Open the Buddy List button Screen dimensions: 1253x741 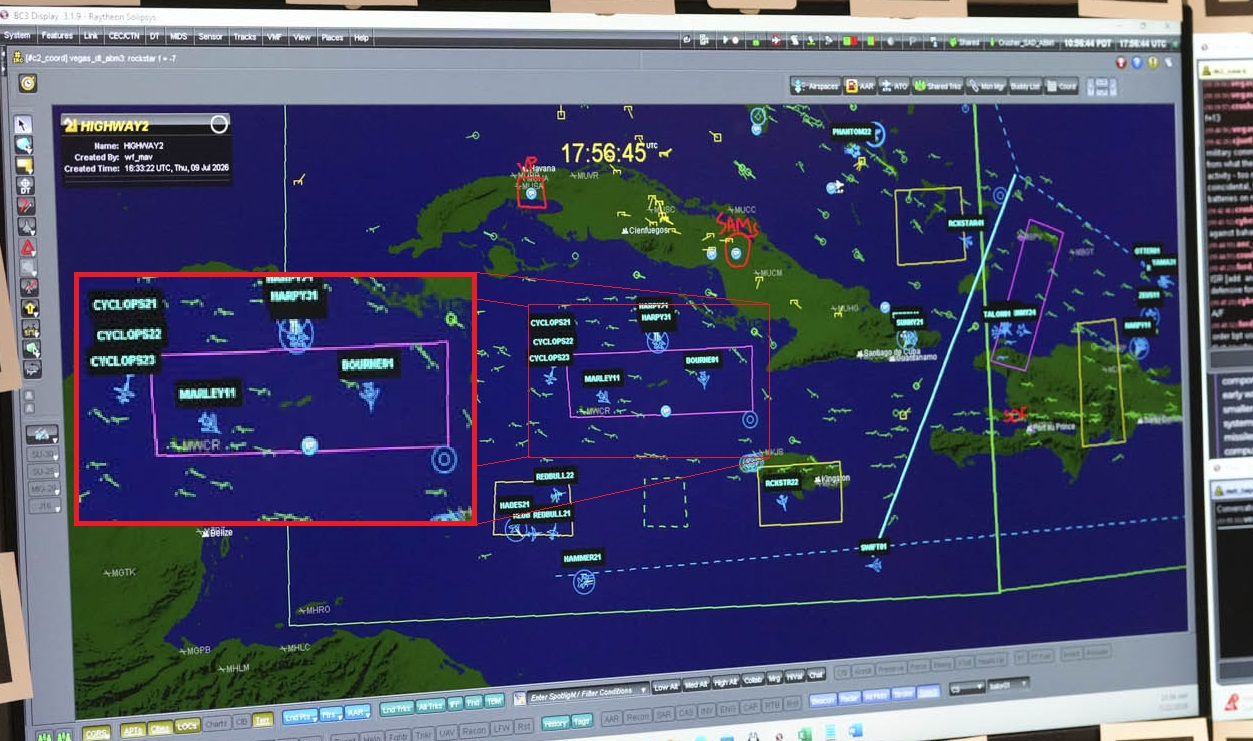click(x=1025, y=86)
